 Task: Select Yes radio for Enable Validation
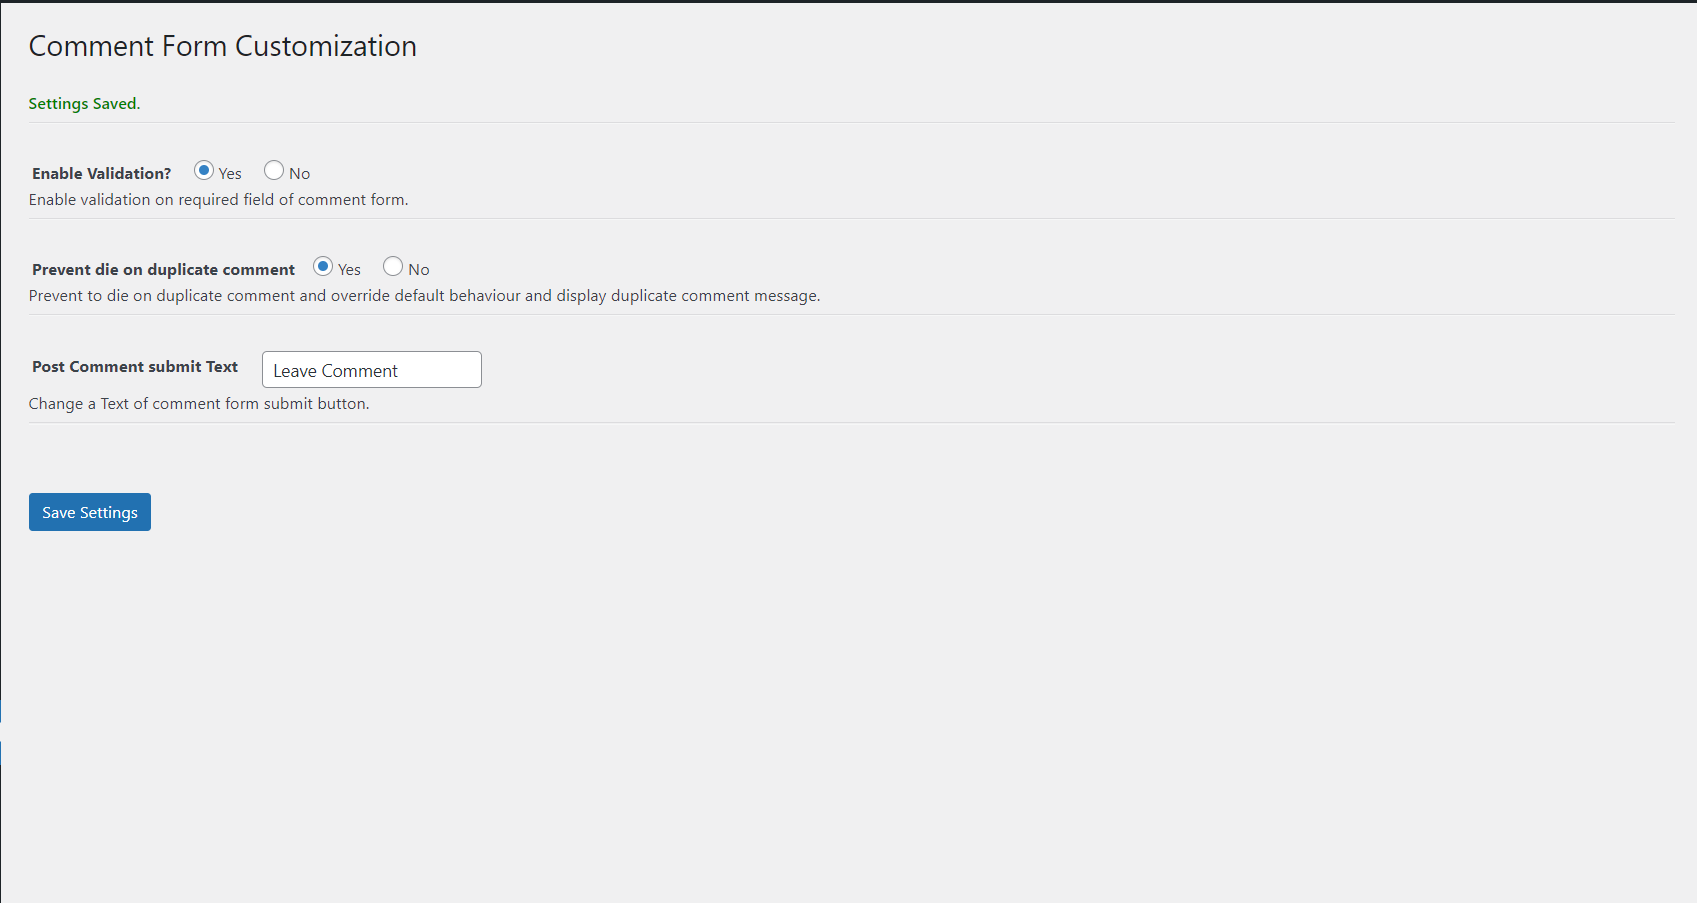coord(204,170)
